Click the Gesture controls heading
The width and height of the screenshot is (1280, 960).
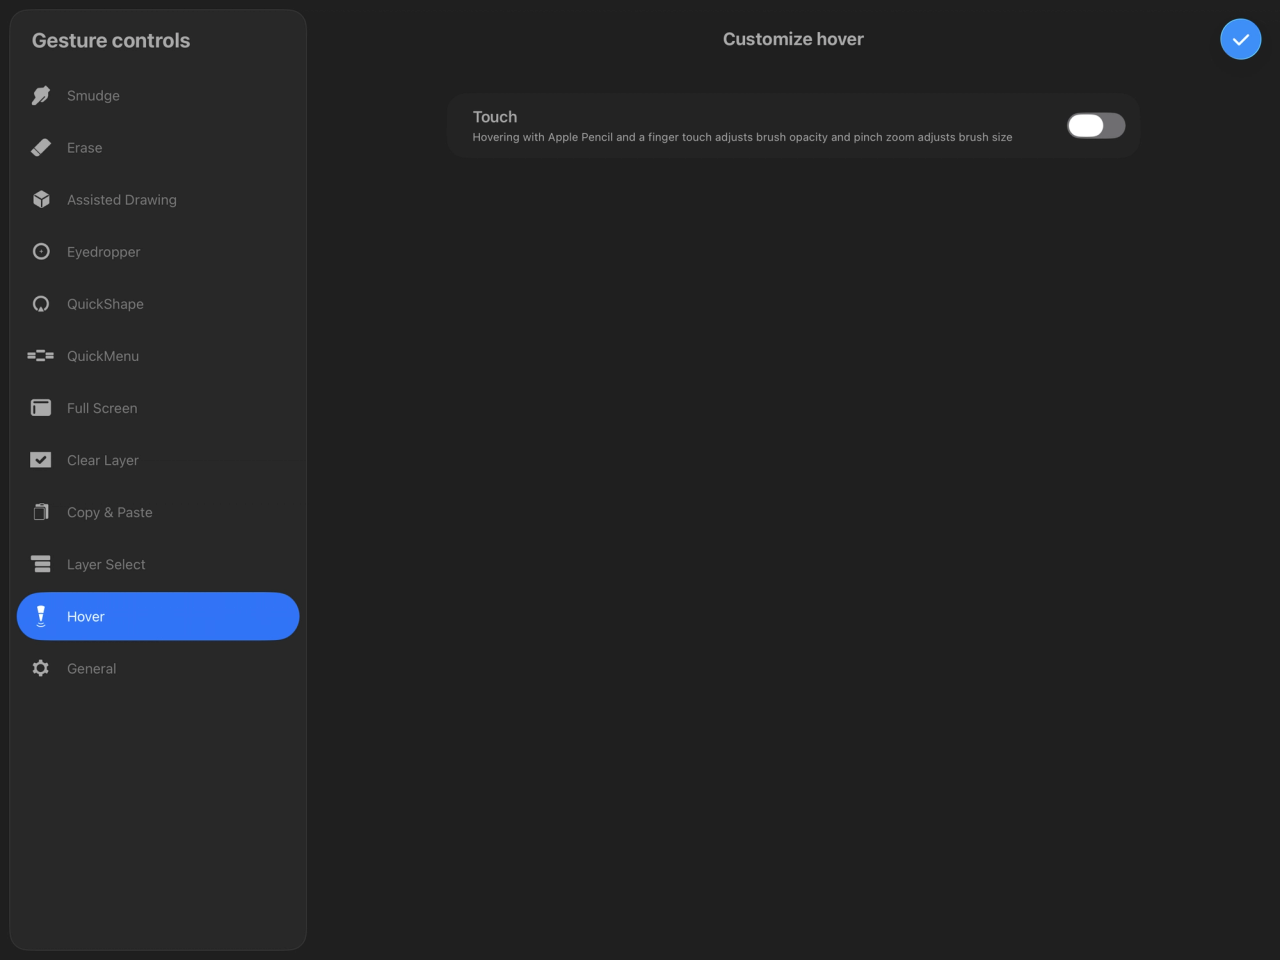(x=111, y=40)
